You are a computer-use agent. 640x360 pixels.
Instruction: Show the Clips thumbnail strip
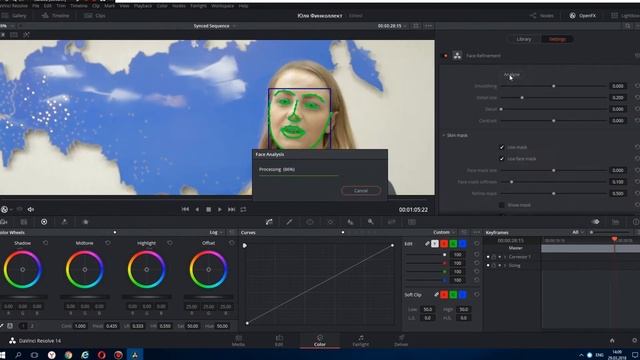[x=95, y=16]
